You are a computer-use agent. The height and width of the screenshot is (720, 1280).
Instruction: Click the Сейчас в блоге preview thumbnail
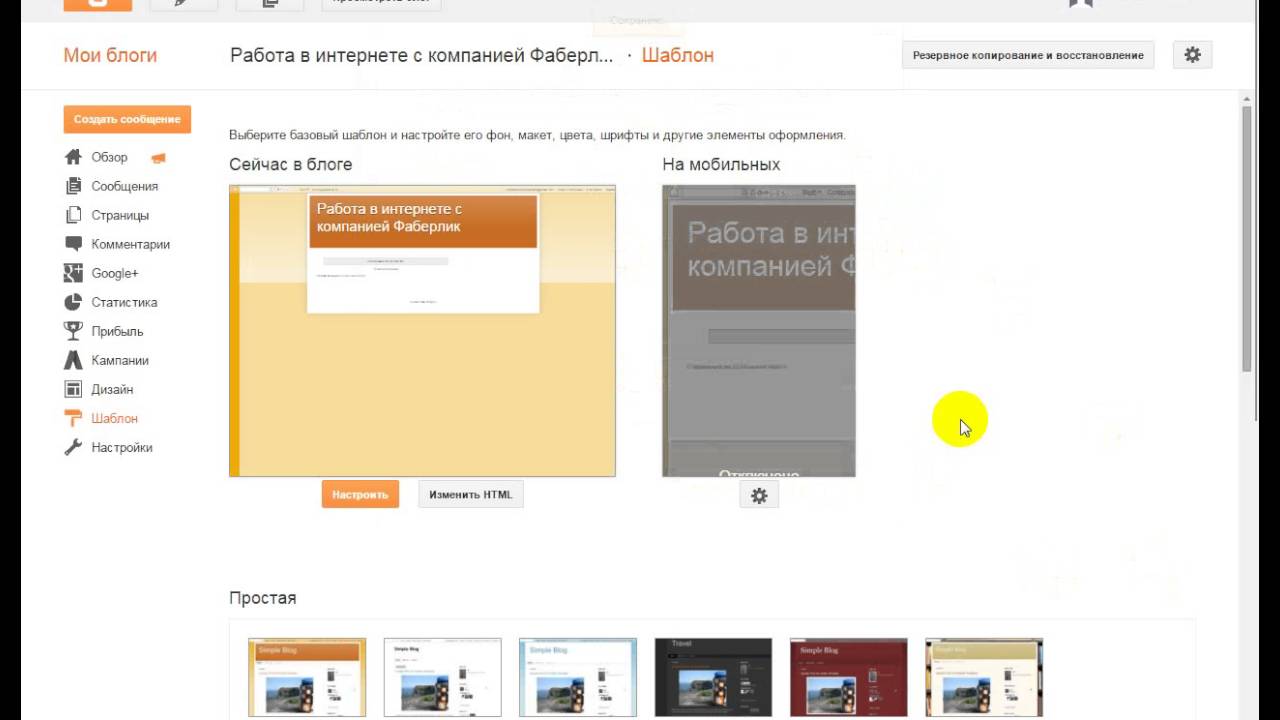[422, 331]
